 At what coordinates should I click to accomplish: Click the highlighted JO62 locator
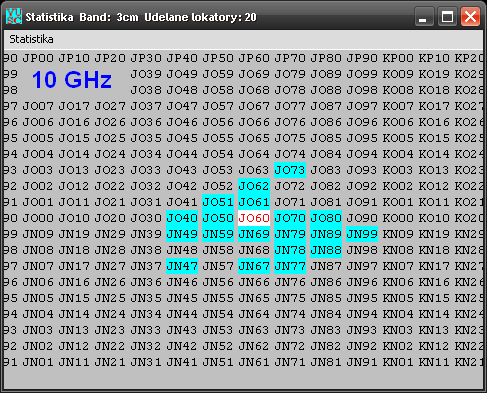pos(254,186)
